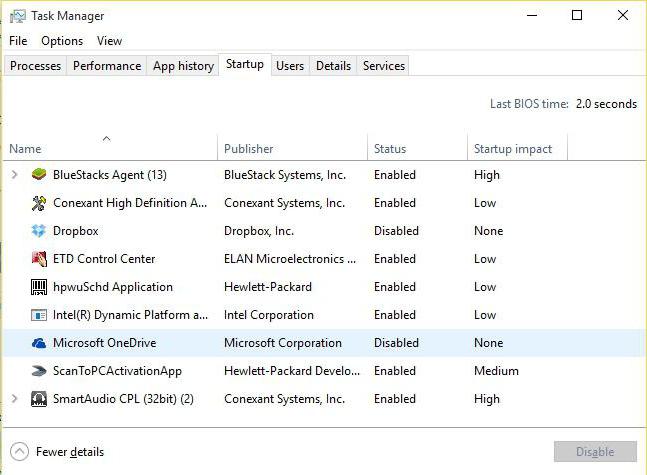Click the Microsoft OneDrive cloud icon
Image resolution: width=647 pixels, height=475 pixels.
[39, 343]
